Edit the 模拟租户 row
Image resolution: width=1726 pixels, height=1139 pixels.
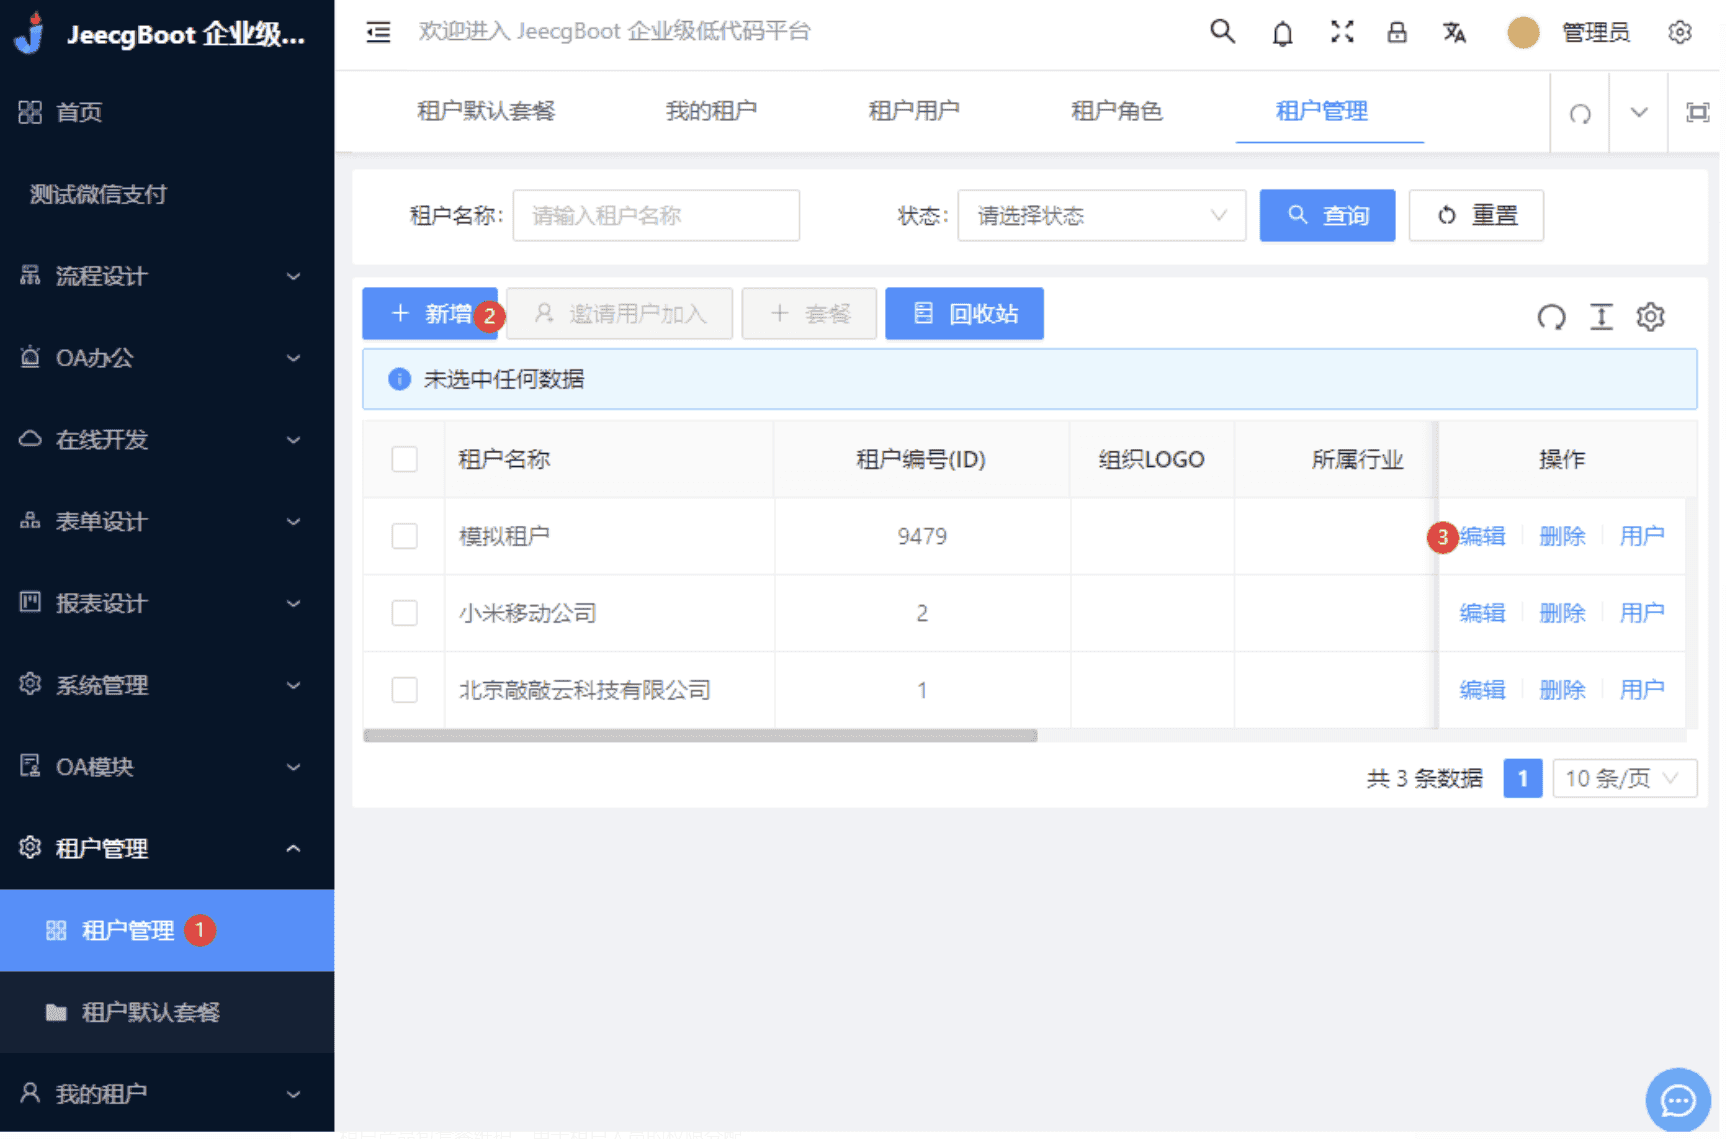click(x=1482, y=536)
